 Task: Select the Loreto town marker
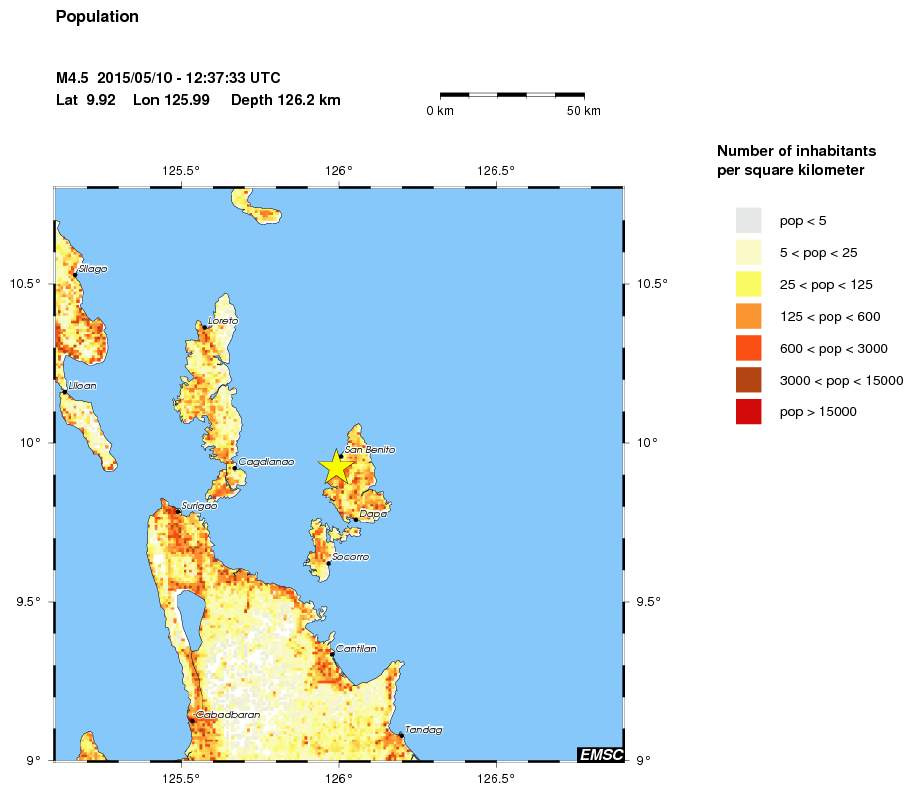[x=205, y=326]
